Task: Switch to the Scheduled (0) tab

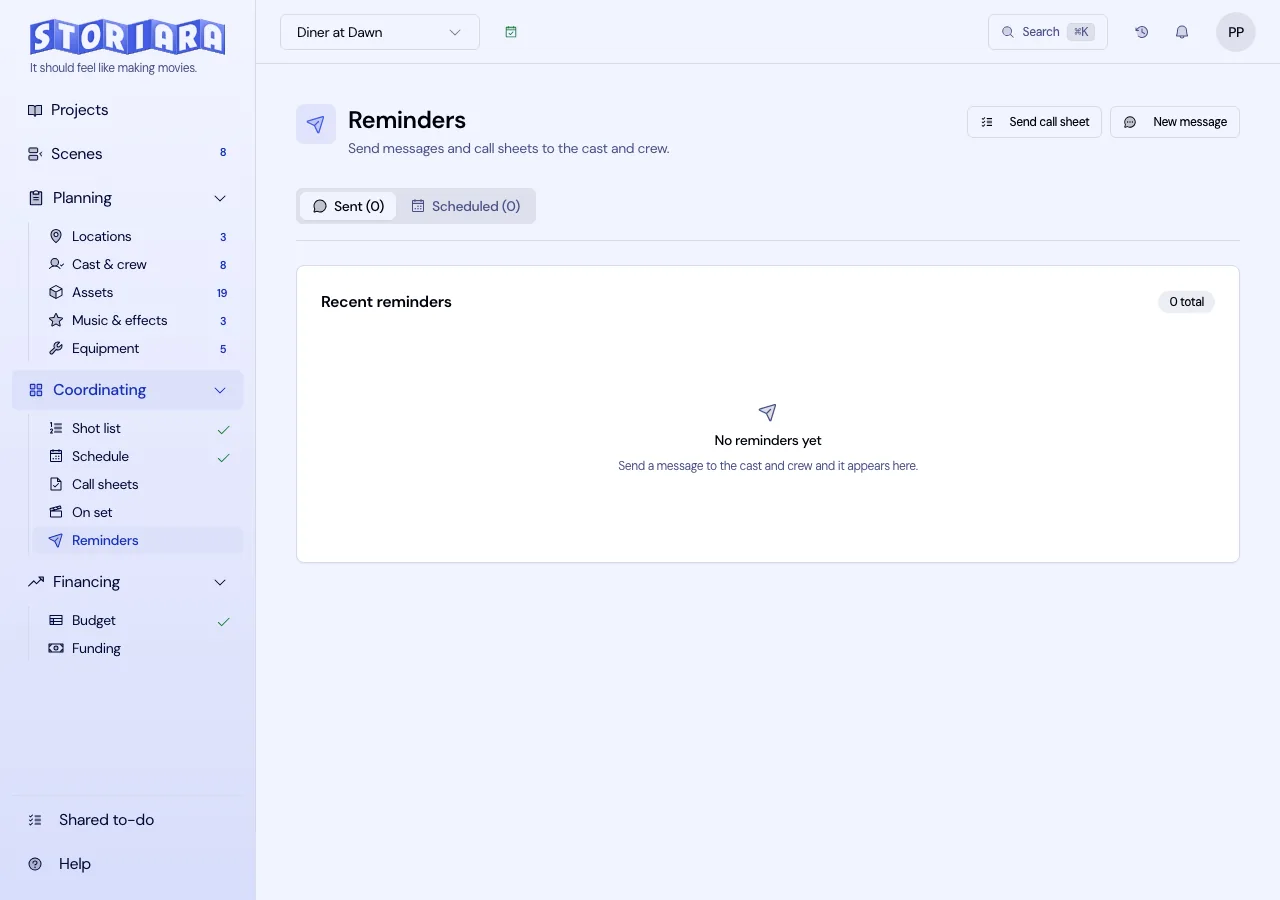Action: tap(466, 206)
